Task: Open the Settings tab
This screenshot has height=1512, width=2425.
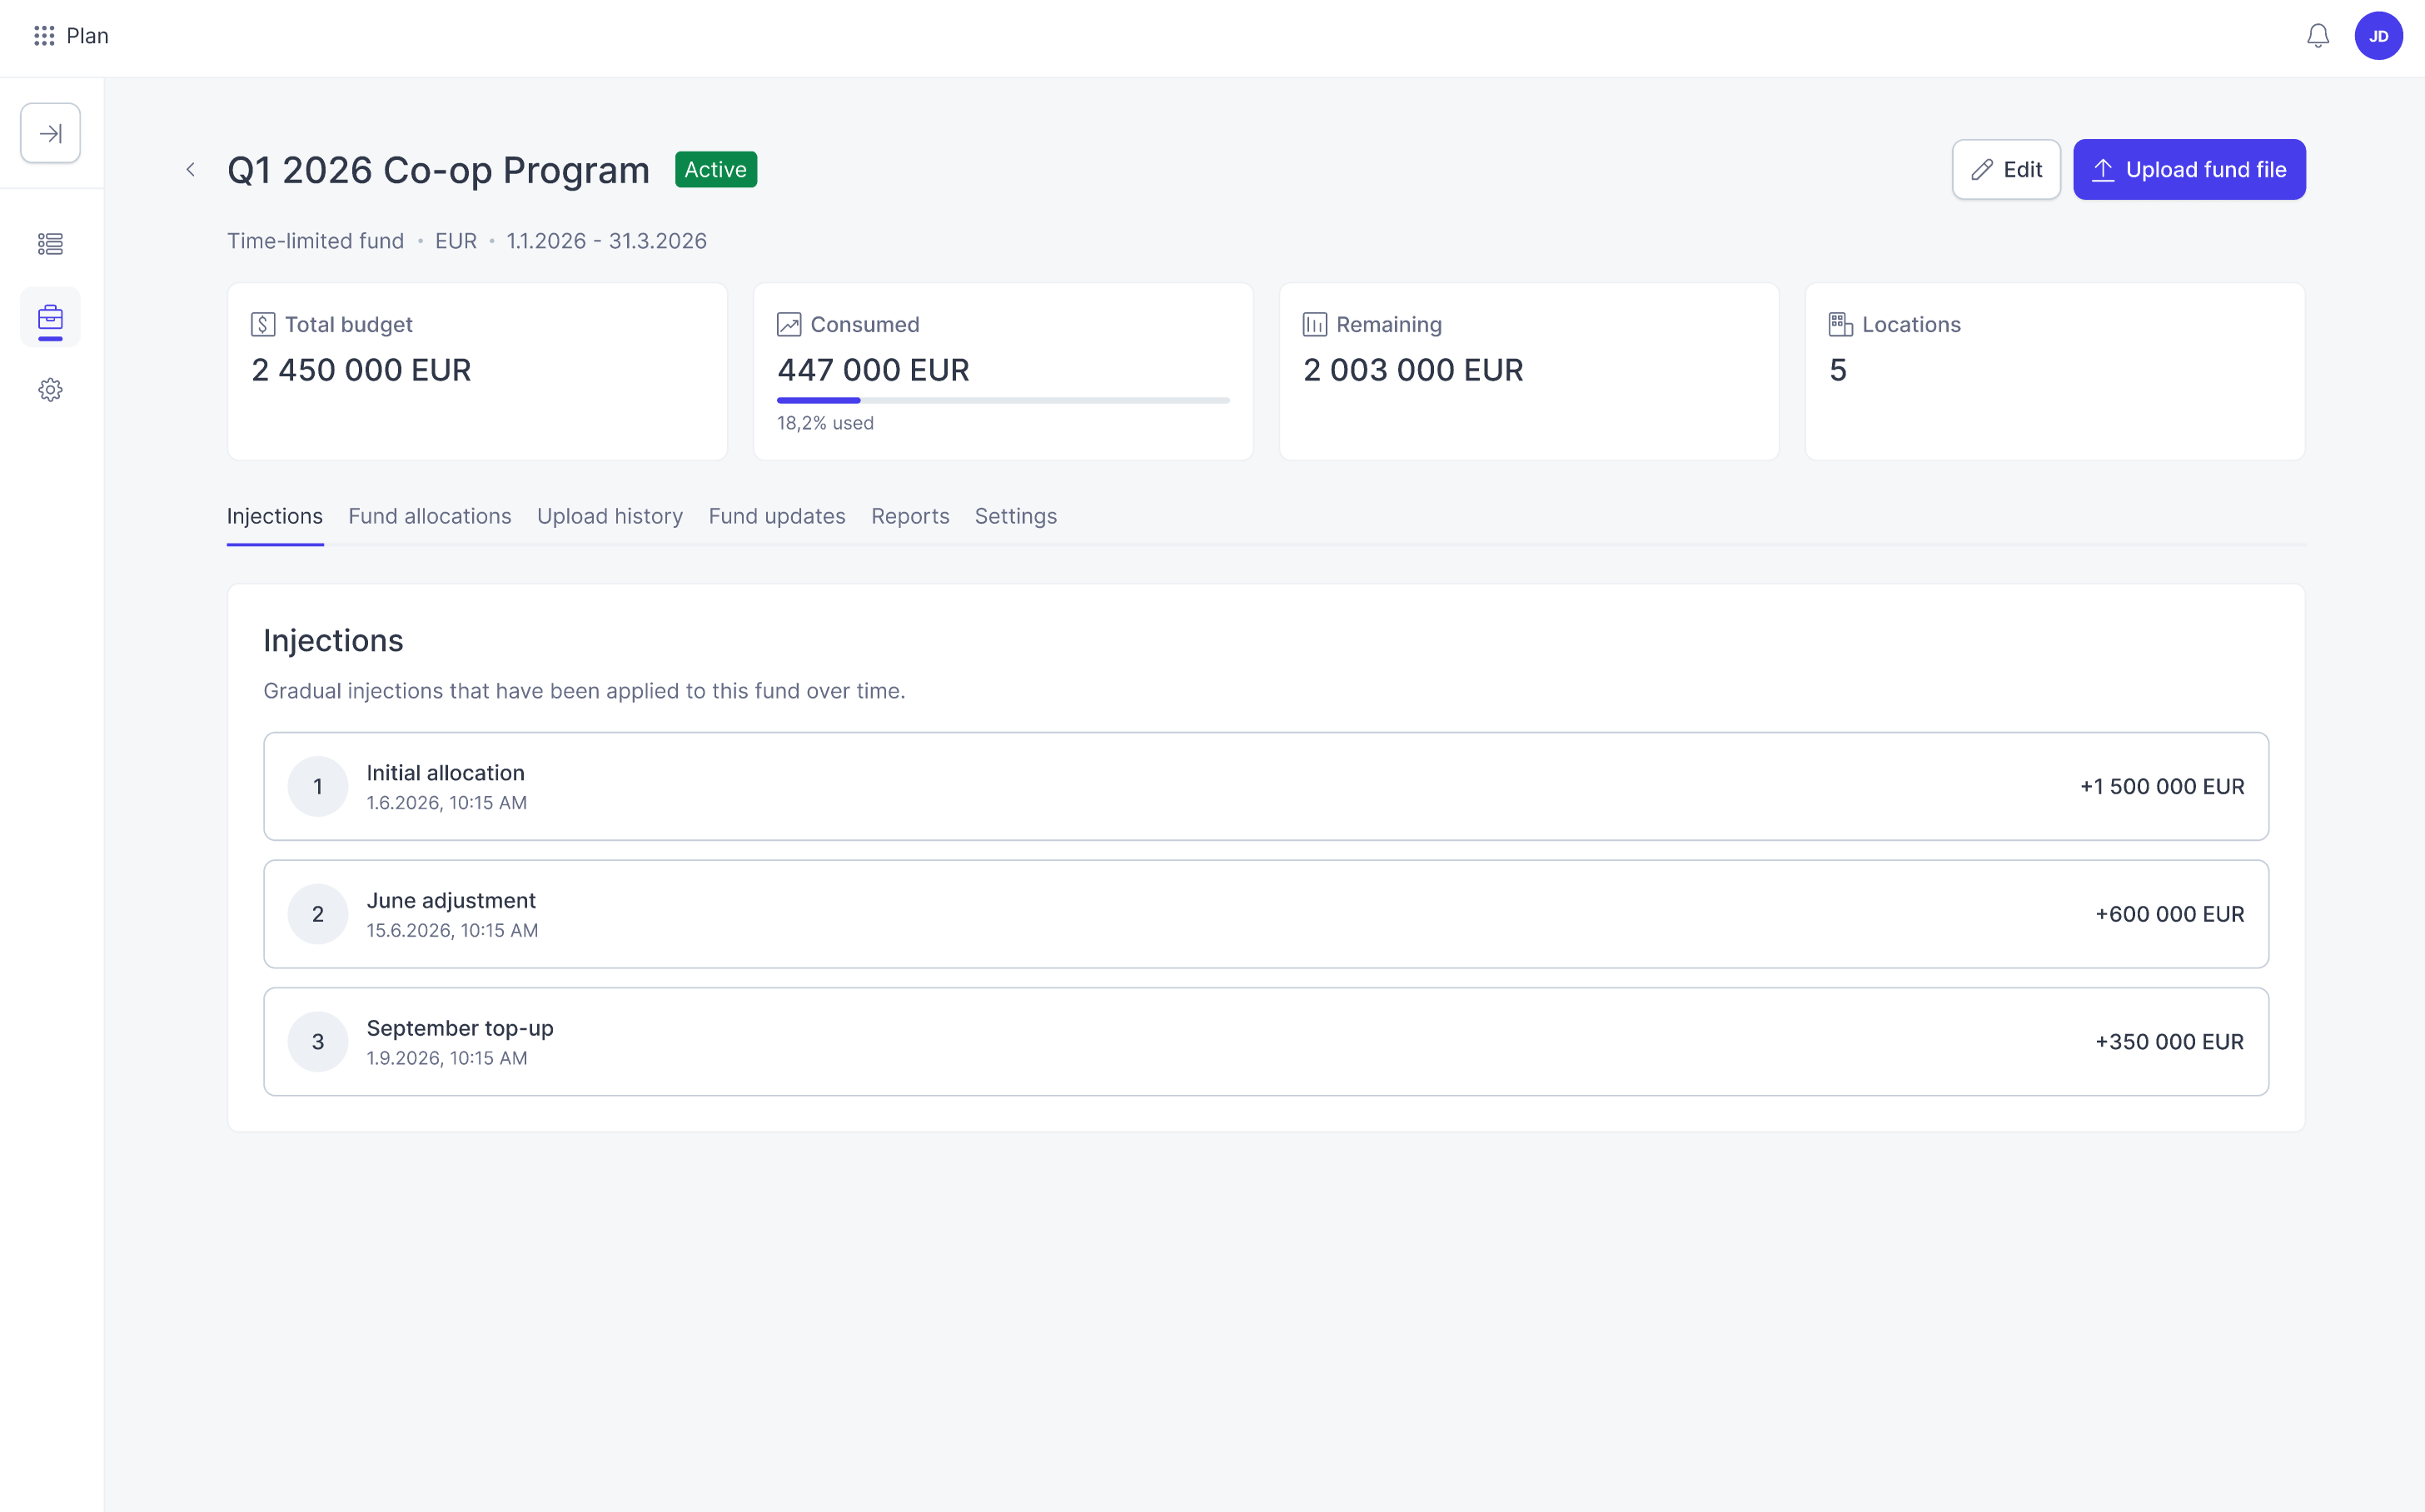Action: click(x=1016, y=516)
